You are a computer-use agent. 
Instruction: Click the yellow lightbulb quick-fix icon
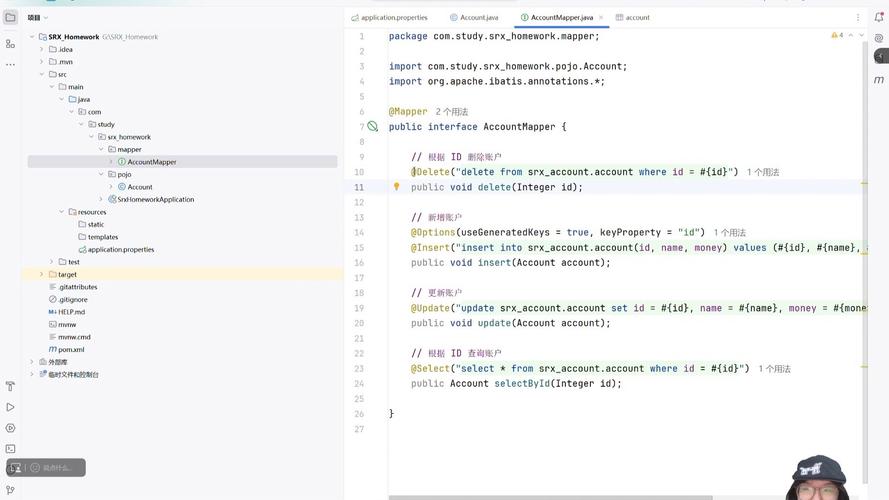point(396,187)
